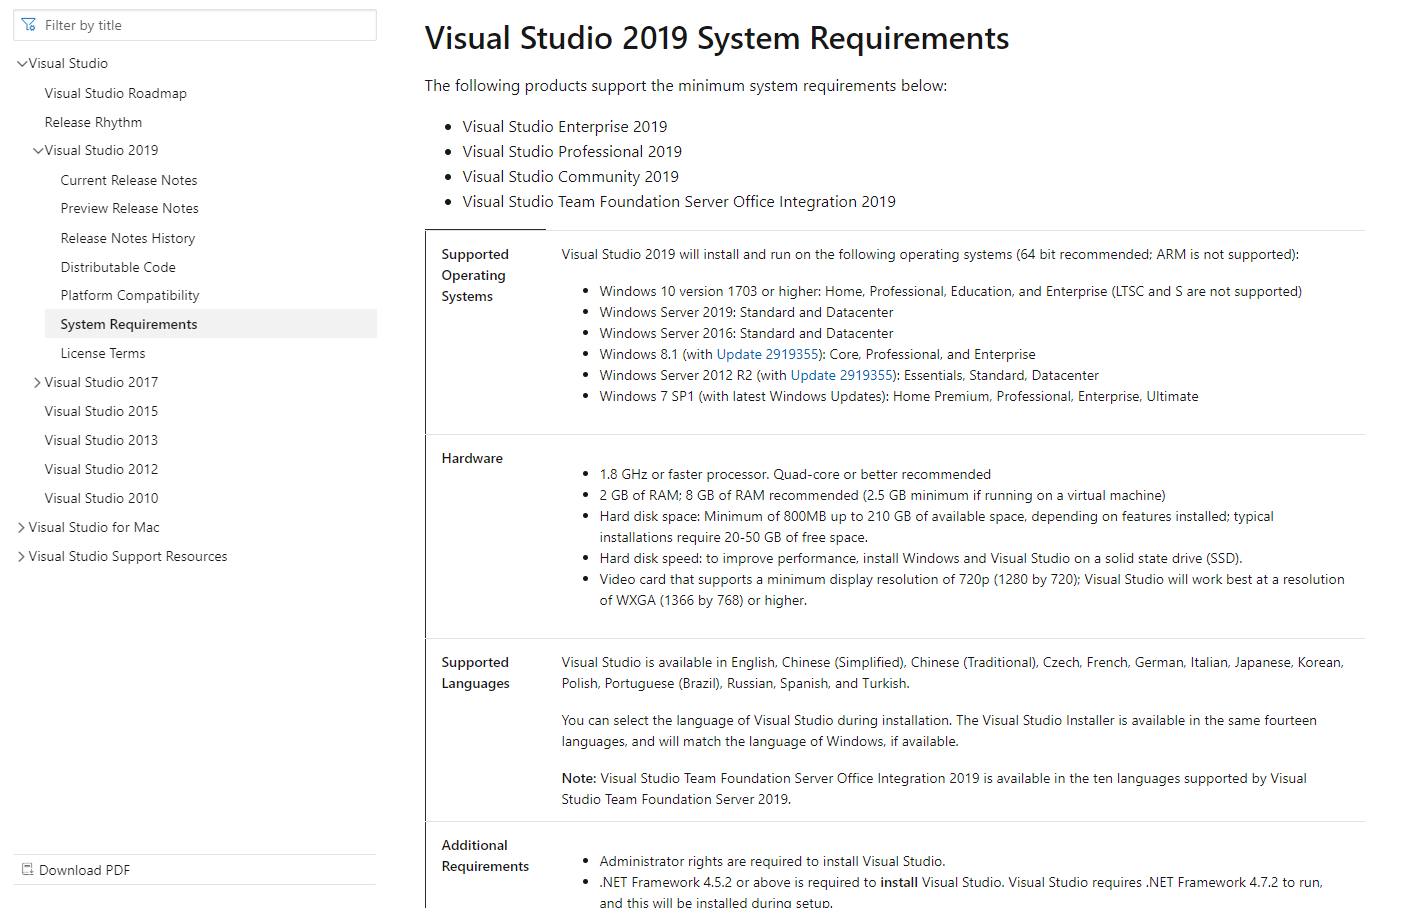Open Distributable Code page
This screenshot has width=1412, height=908.
tap(118, 267)
